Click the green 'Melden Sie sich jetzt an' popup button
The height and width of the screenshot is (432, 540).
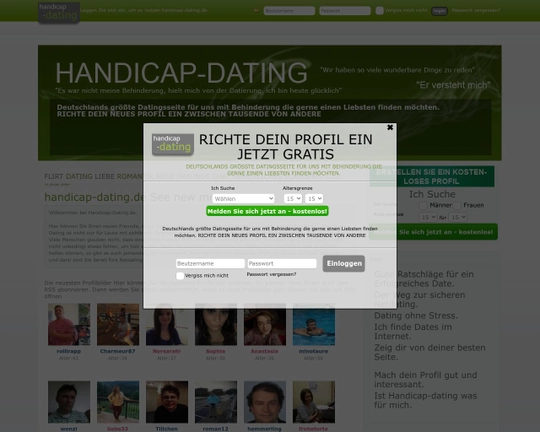point(267,211)
